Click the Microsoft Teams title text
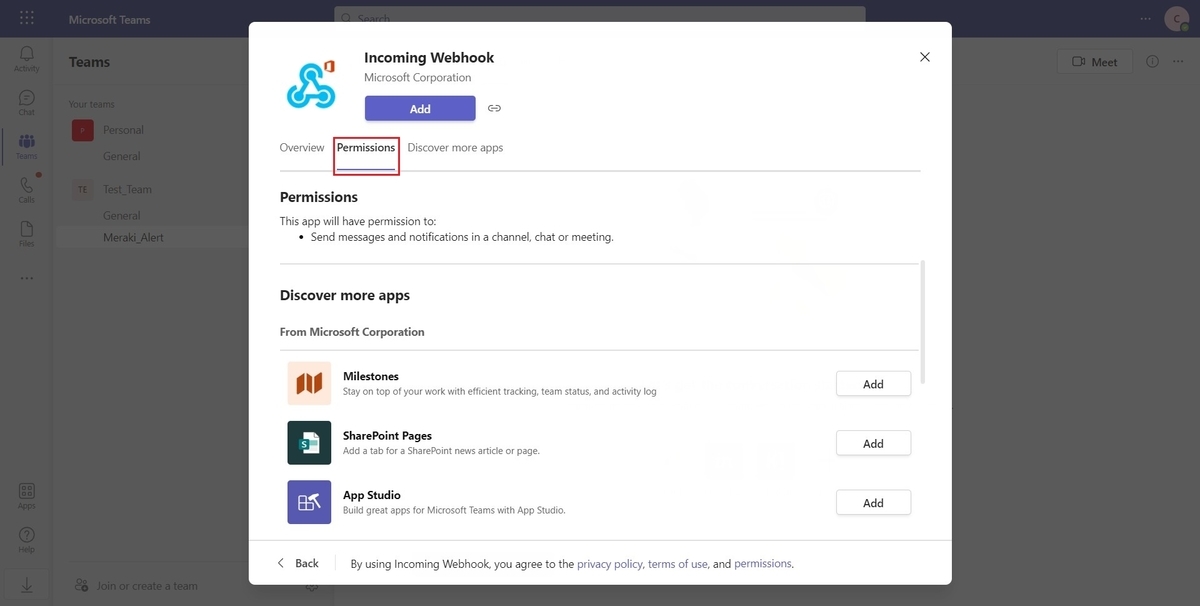Screen dimensions: 1200x606 [109, 19]
